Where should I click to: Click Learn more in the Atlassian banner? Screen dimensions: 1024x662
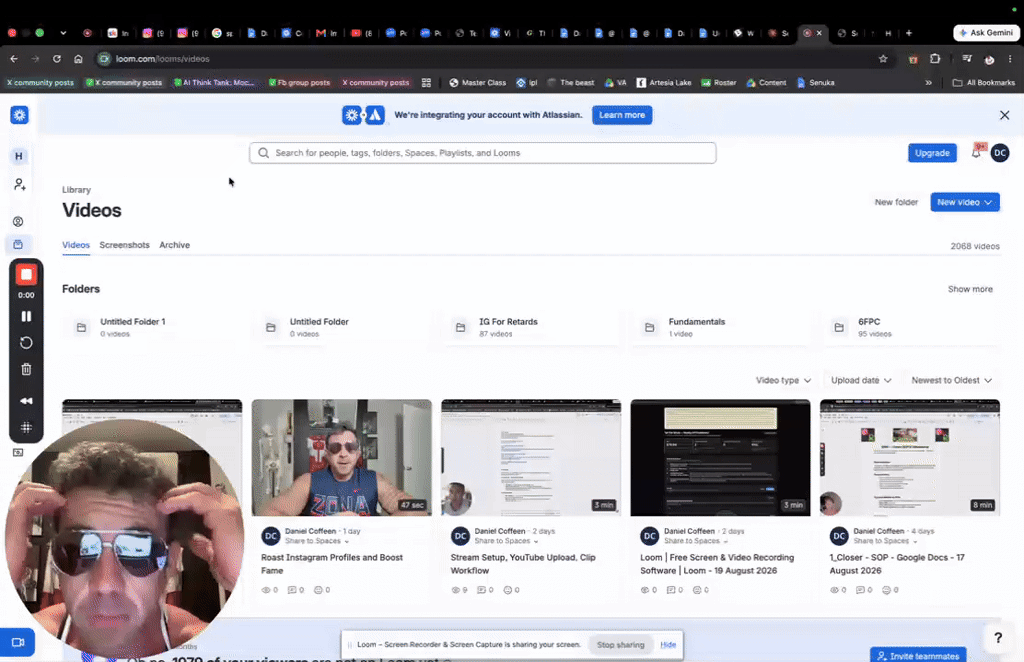tap(622, 115)
